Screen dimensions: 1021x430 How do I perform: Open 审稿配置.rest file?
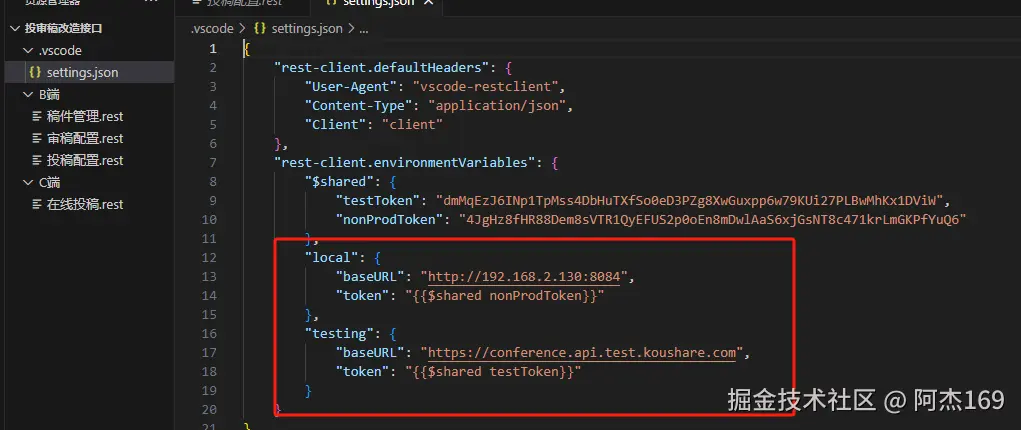(89, 139)
